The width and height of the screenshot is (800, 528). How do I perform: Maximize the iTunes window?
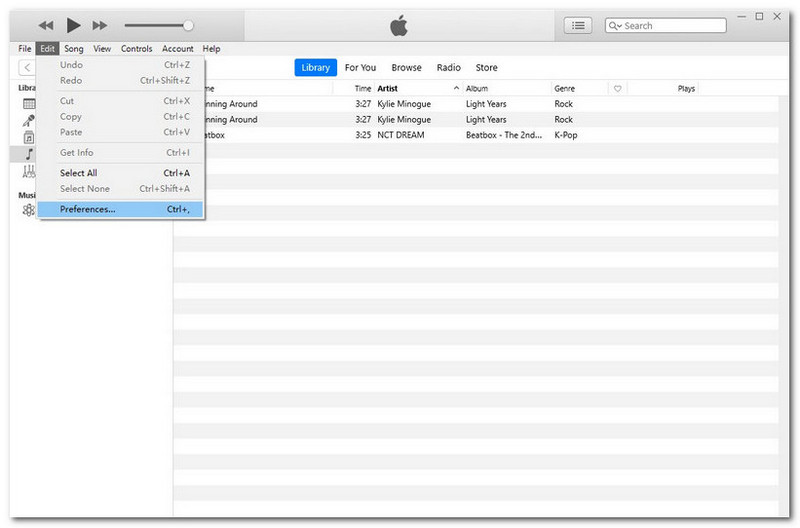click(759, 16)
